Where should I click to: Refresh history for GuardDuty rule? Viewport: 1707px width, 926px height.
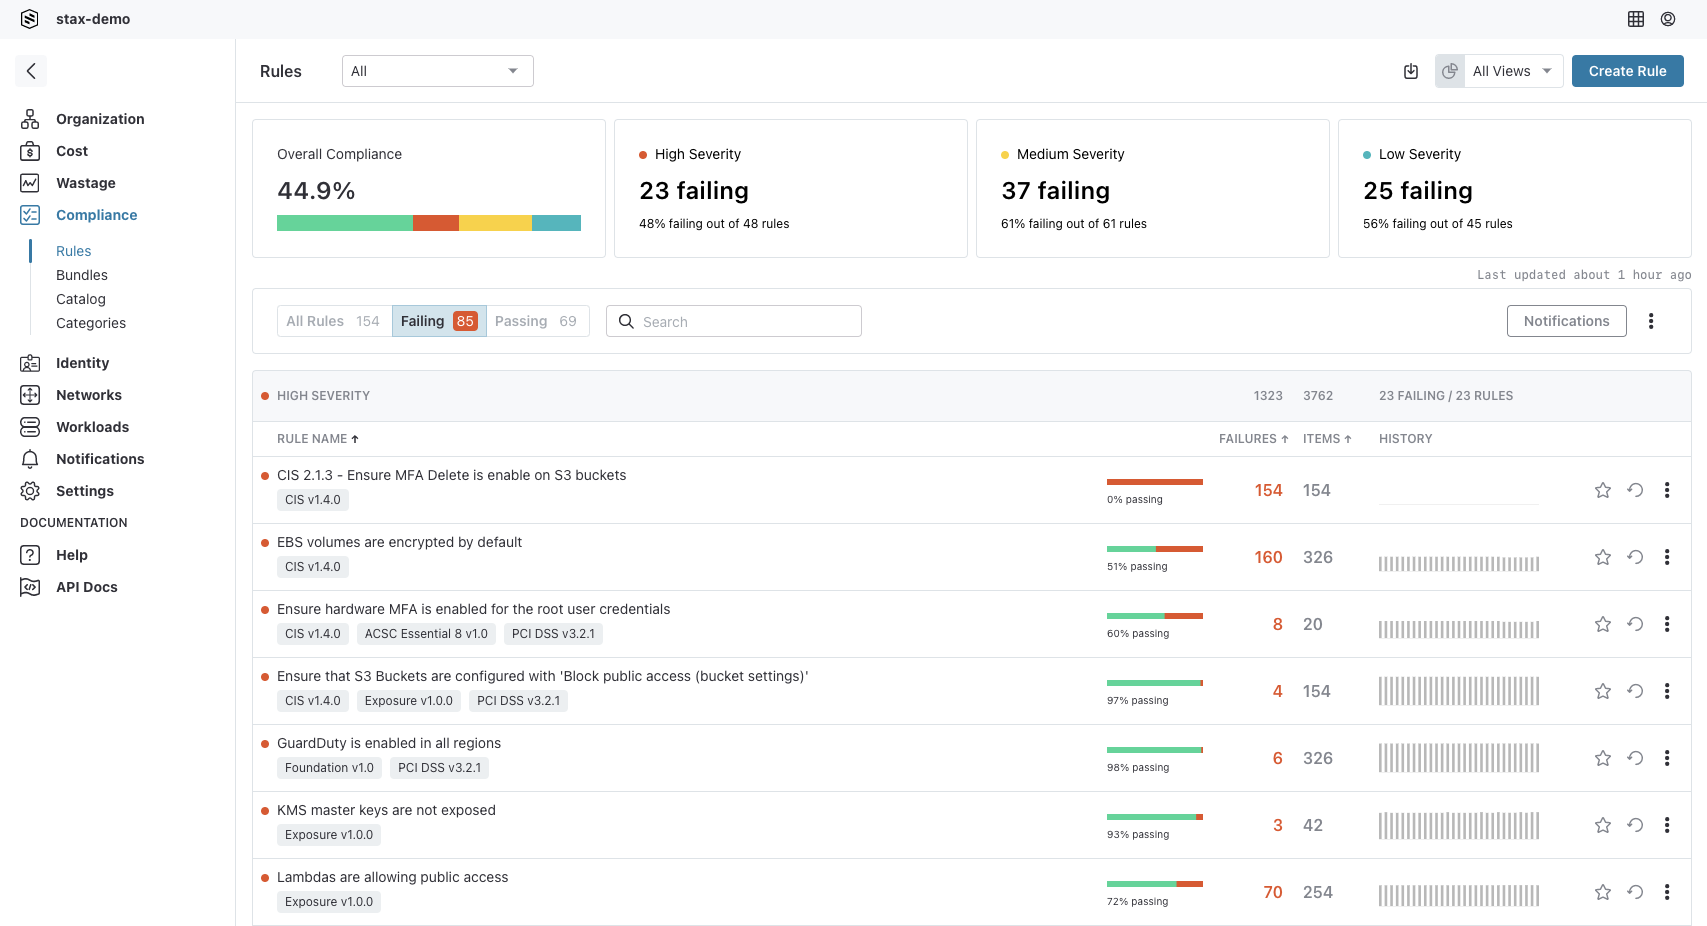(1635, 758)
